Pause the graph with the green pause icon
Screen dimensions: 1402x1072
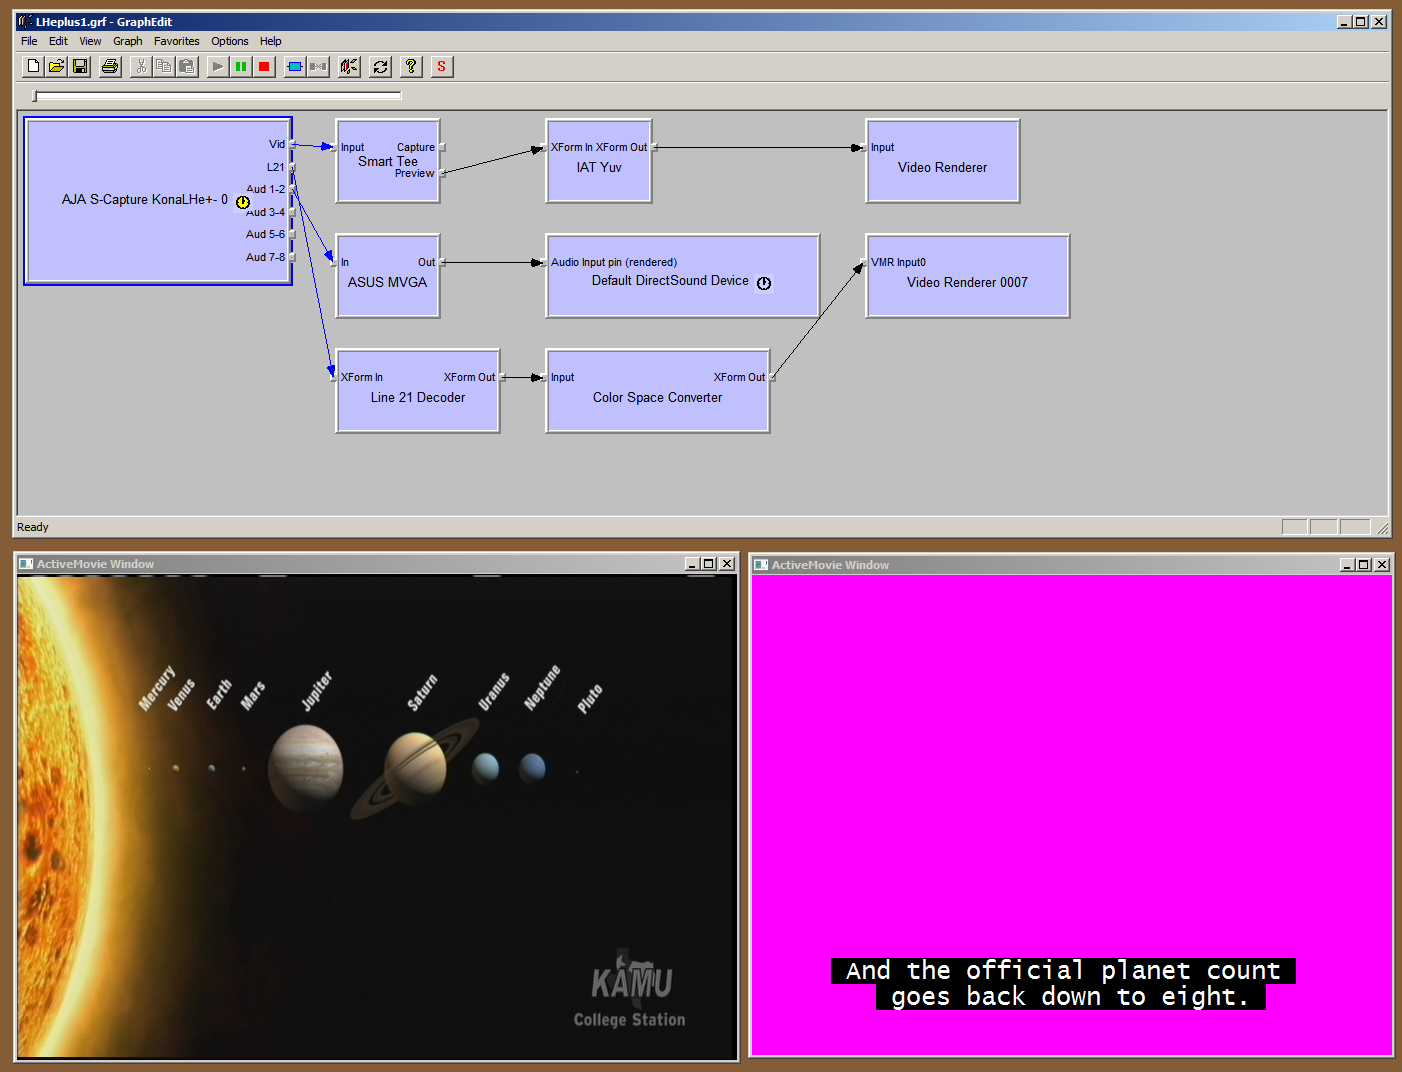[241, 66]
